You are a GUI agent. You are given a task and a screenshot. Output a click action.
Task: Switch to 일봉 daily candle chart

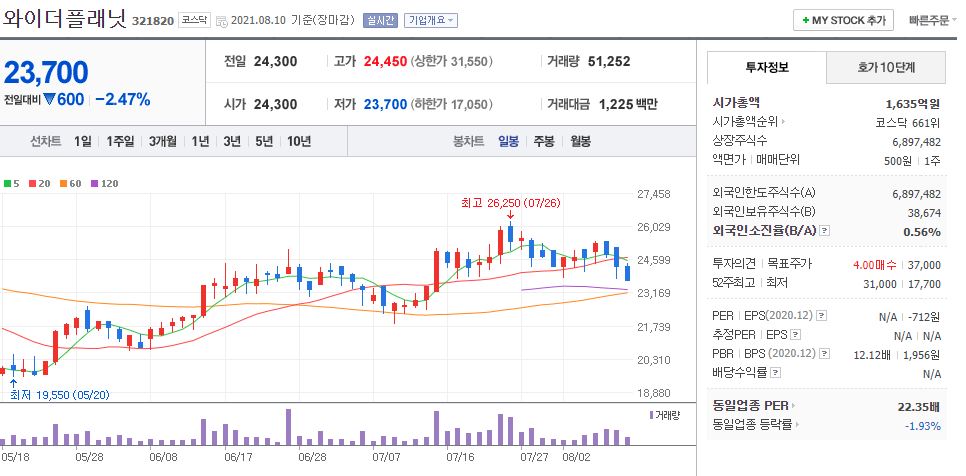[508, 141]
